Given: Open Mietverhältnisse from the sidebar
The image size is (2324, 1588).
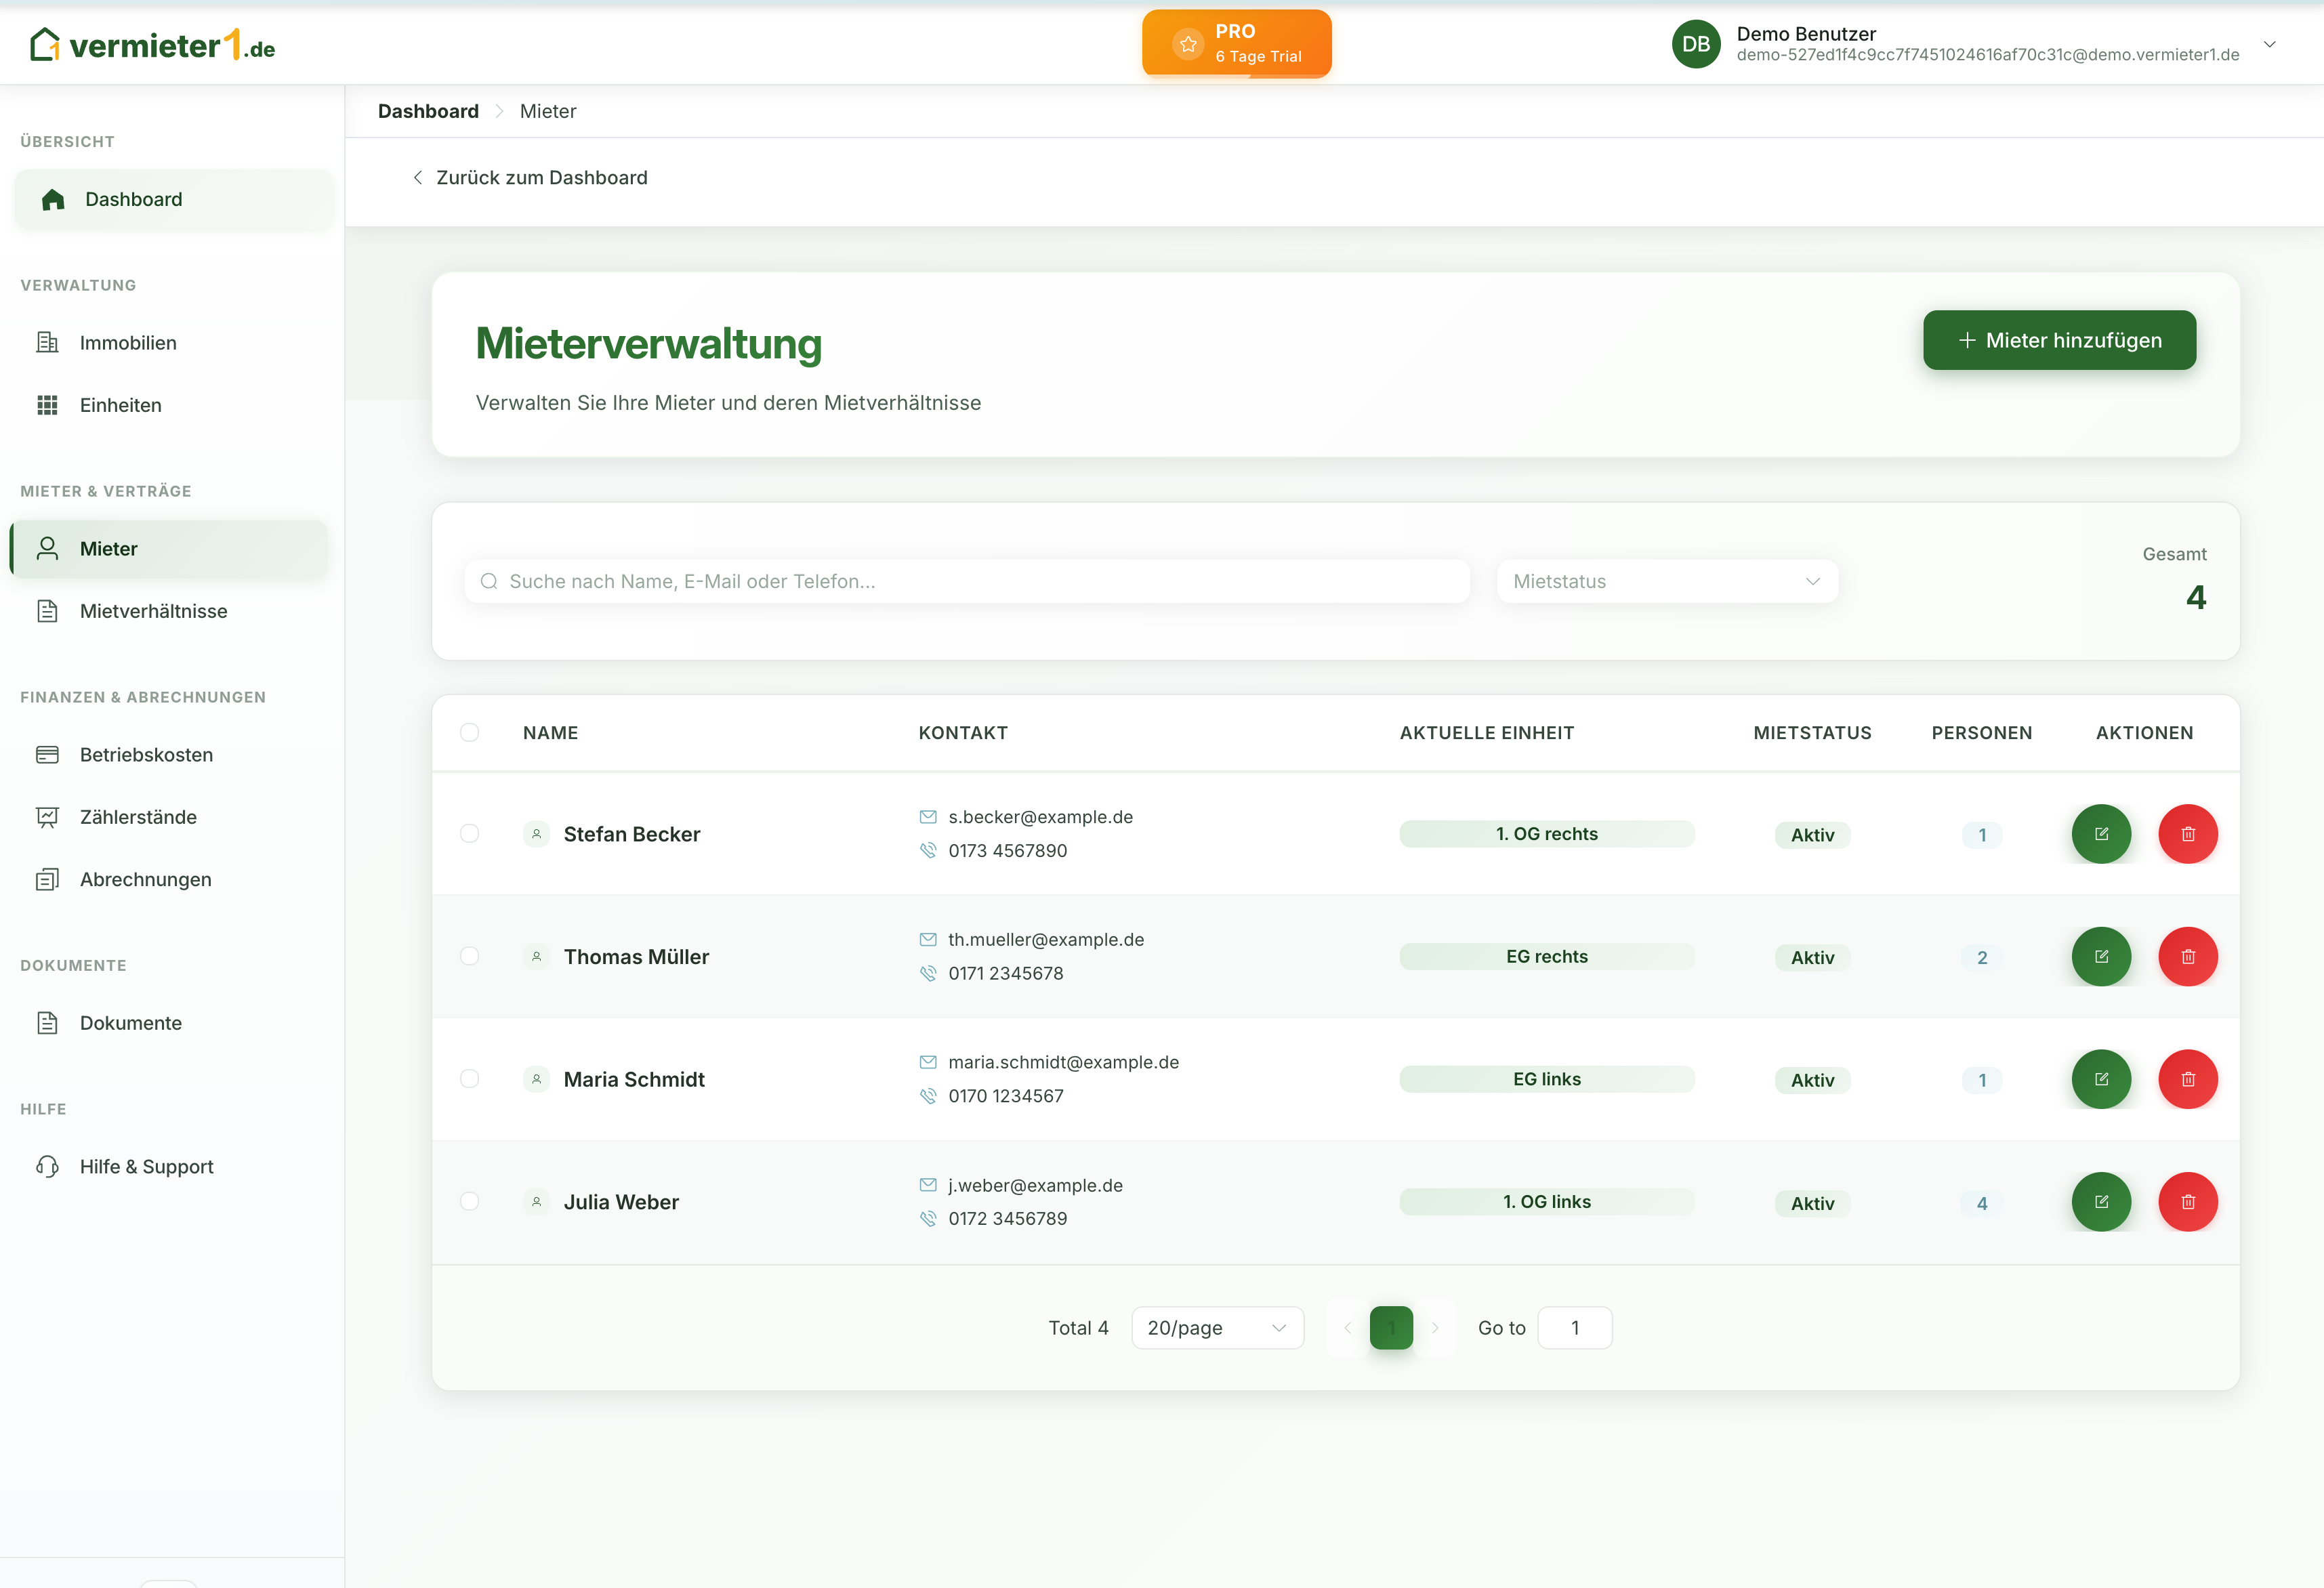Looking at the screenshot, I should (x=153, y=611).
